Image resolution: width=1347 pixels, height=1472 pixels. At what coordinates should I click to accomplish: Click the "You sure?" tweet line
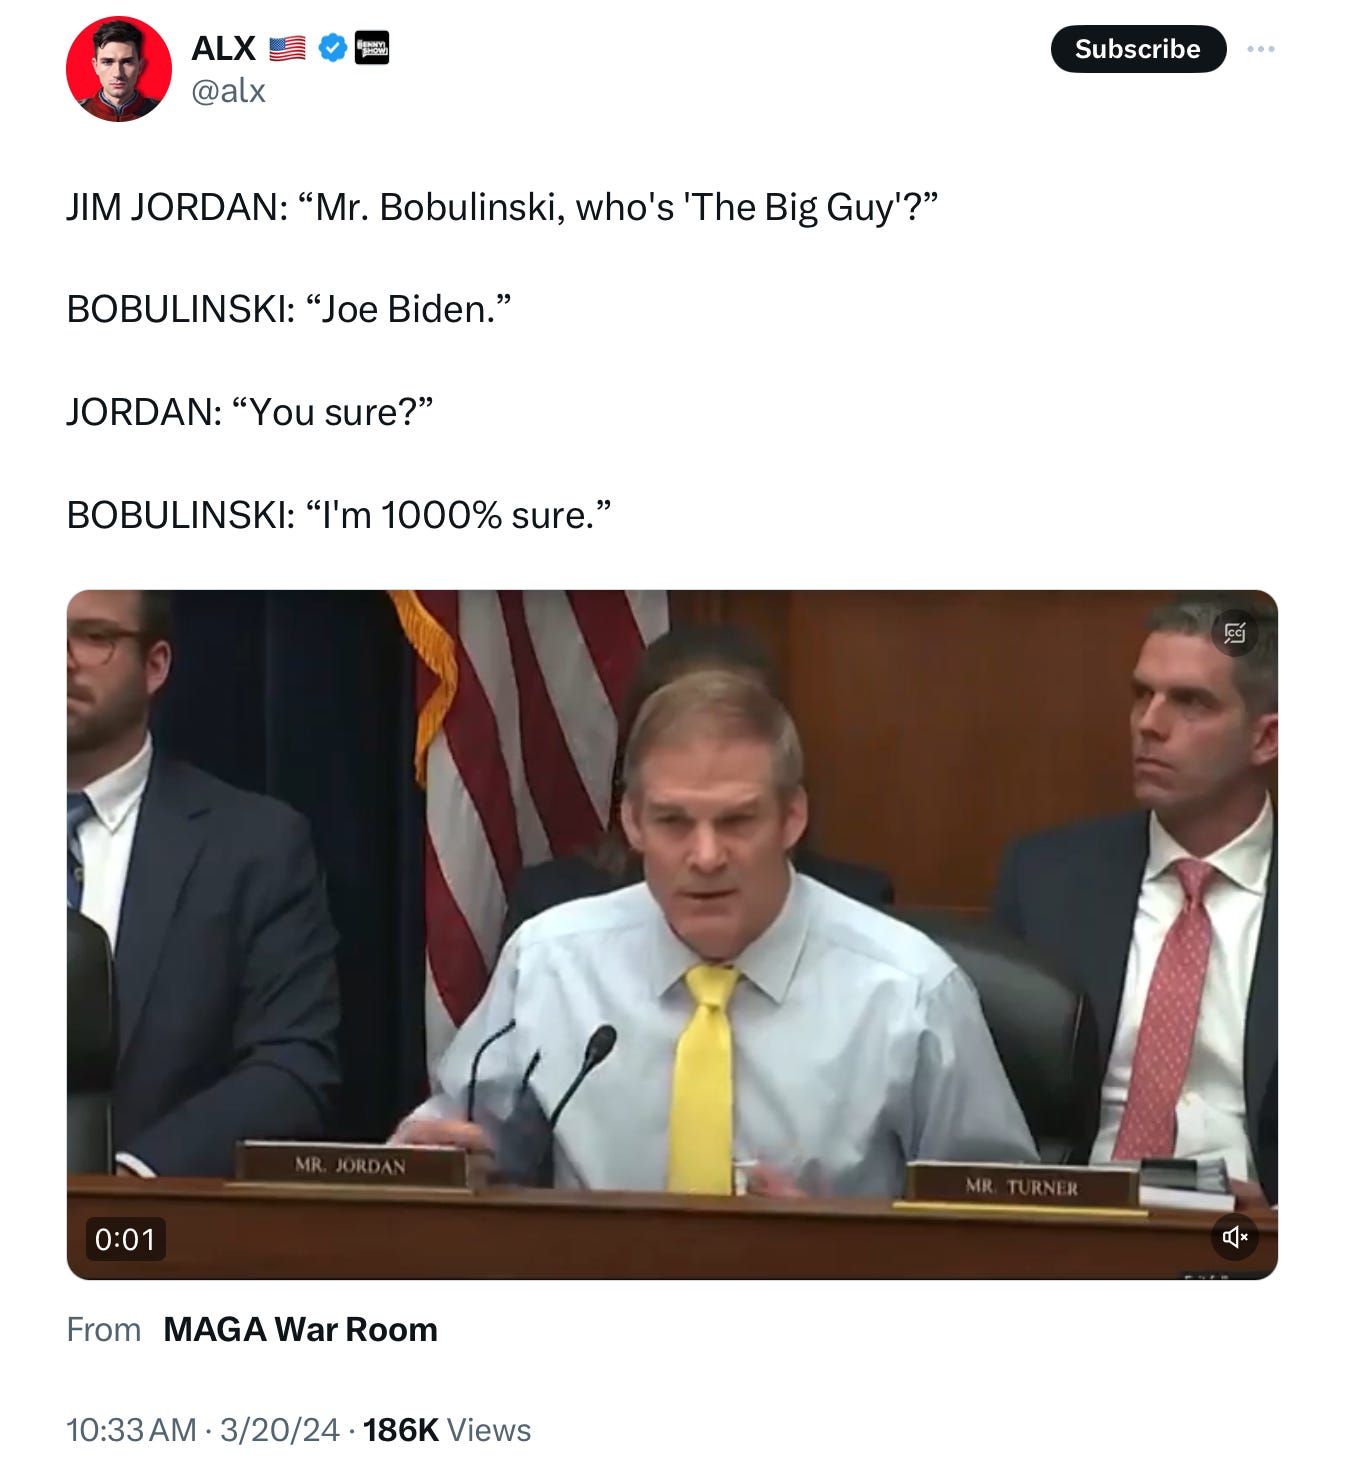(250, 412)
